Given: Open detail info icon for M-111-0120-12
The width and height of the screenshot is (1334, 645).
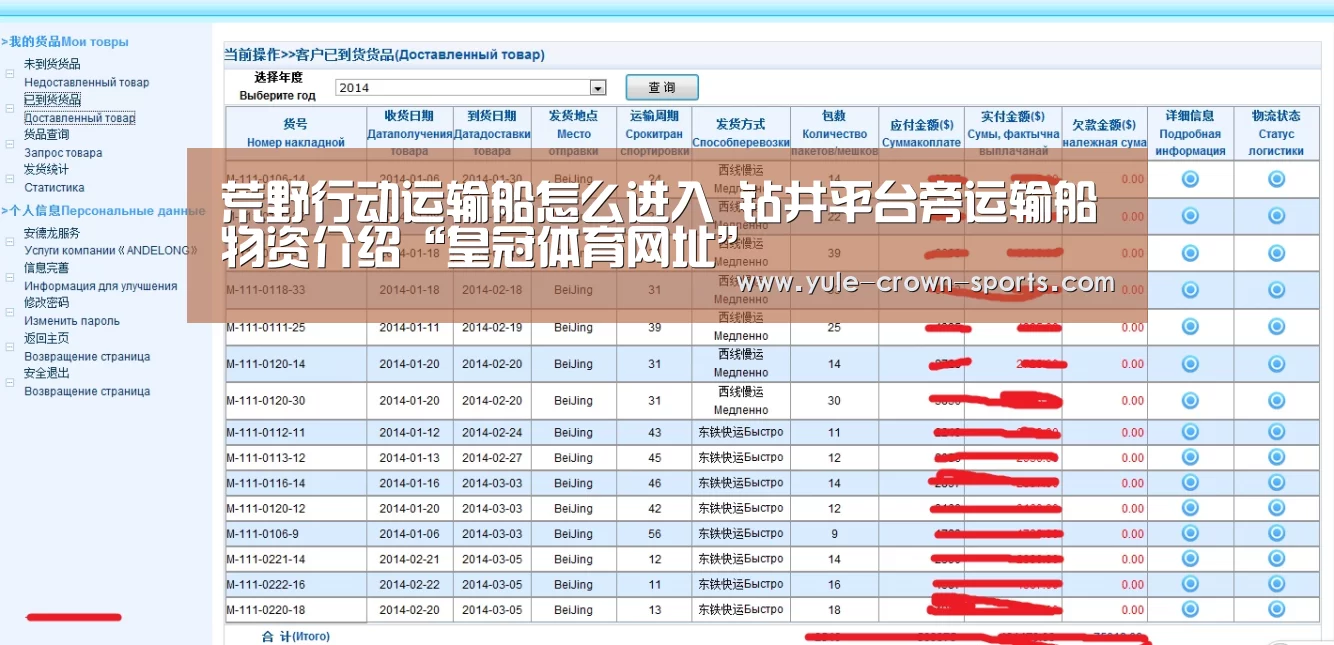Looking at the screenshot, I should (1190, 509).
